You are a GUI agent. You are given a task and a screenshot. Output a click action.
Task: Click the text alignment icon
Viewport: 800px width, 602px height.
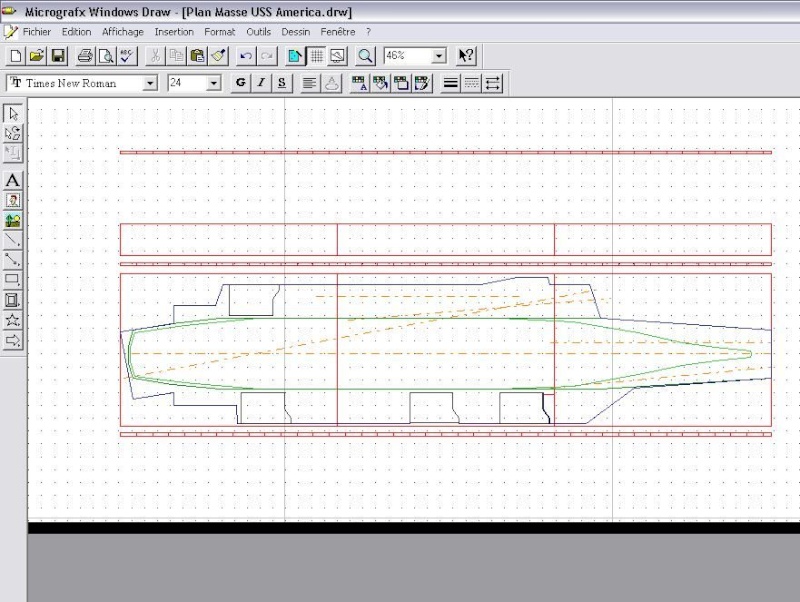[x=309, y=83]
